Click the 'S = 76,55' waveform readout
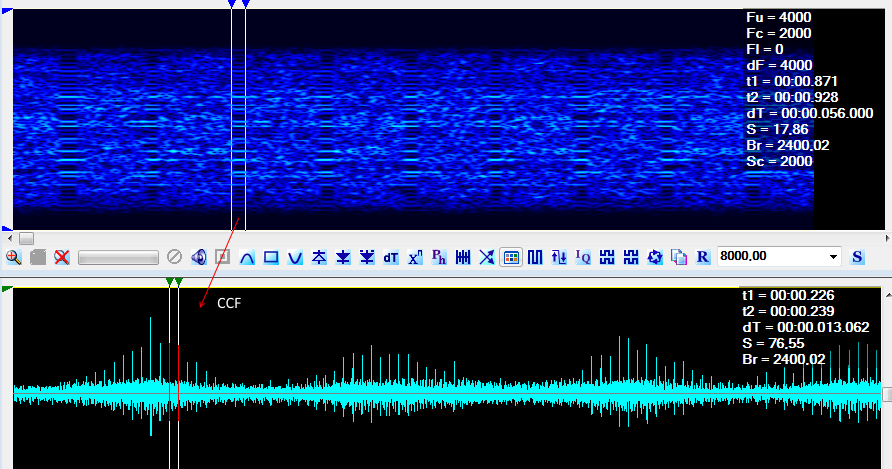 point(773,343)
